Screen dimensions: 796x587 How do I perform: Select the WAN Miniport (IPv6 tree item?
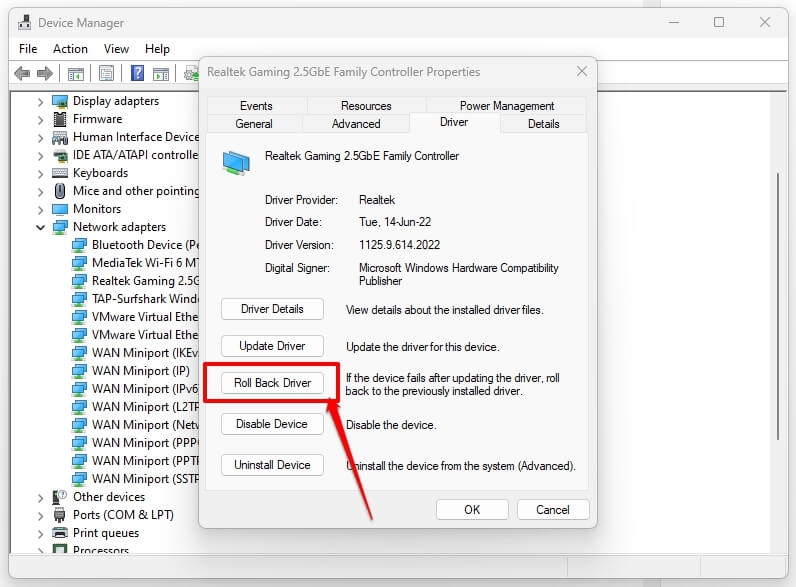(145, 389)
